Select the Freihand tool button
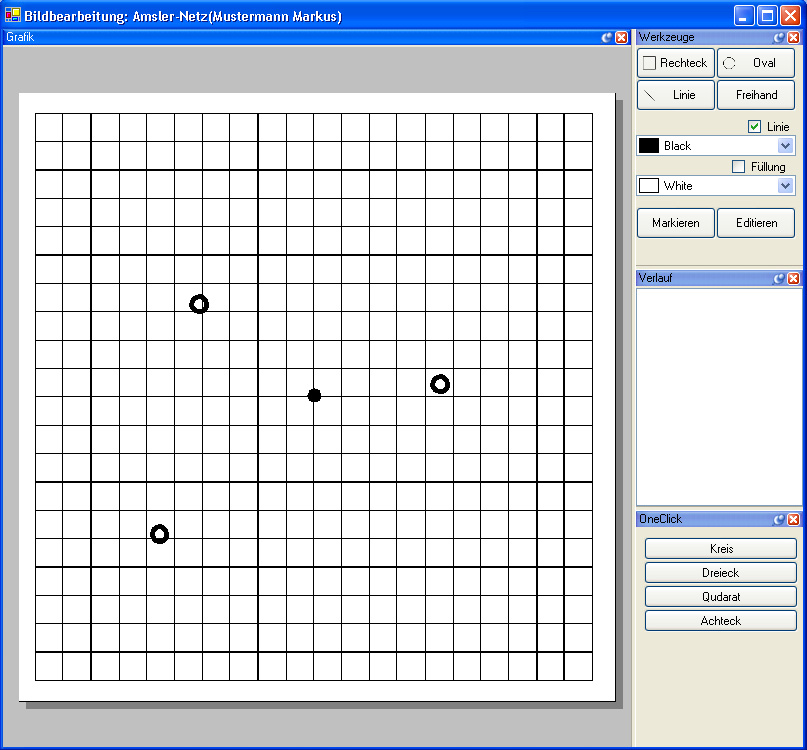 click(x=756, y=95)
